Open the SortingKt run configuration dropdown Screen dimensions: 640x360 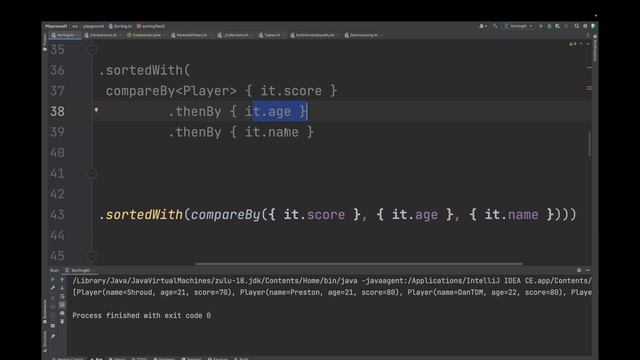519,26
